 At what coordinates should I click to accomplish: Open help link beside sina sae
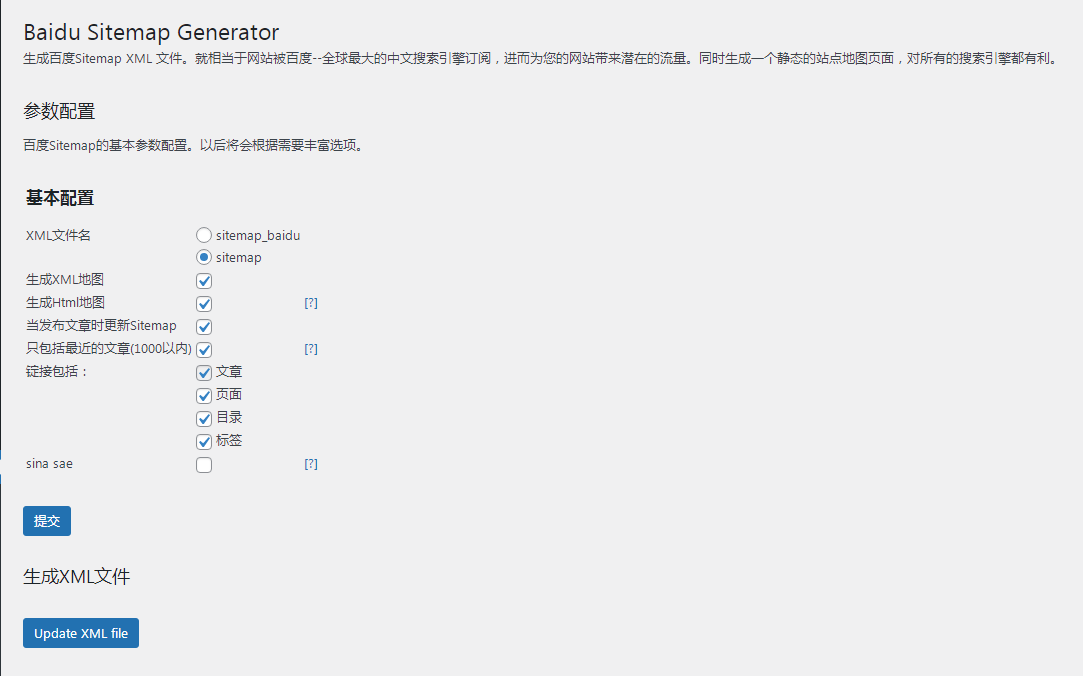pos(311,464)
